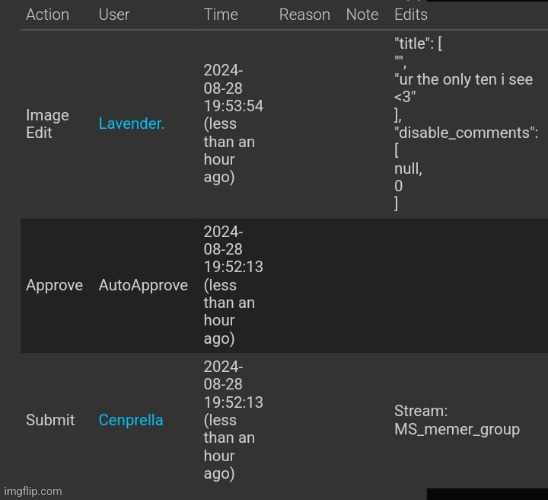Click the Edits column header
This screenshot has height=500, width=548.
click(x=411, y=15)
